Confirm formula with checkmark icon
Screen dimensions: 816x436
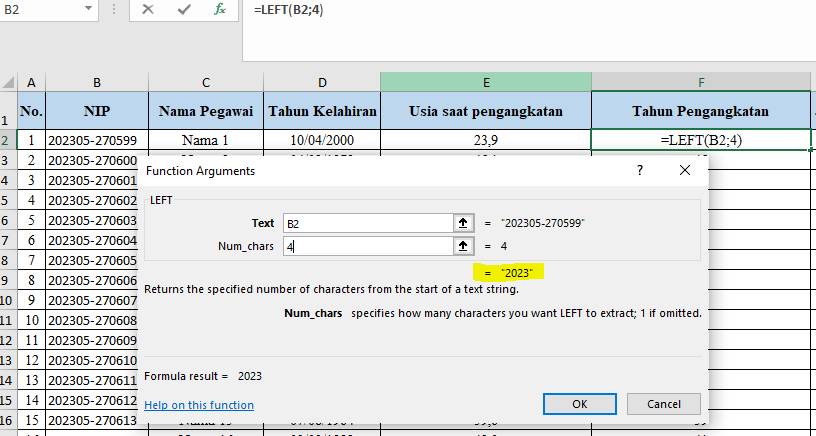click(184, 9)
